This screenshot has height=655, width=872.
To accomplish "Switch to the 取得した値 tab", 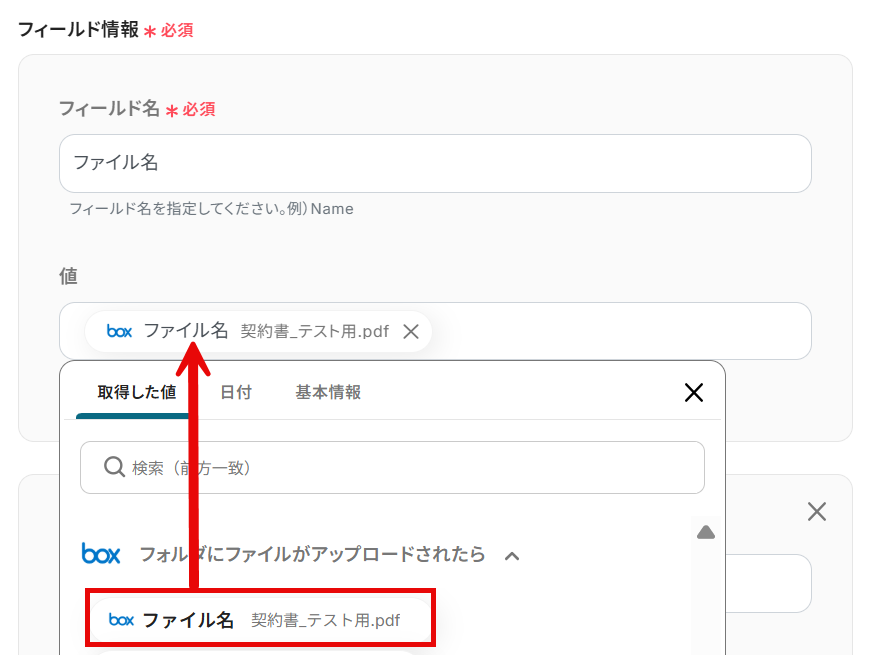I will click(x=137, y=393).
